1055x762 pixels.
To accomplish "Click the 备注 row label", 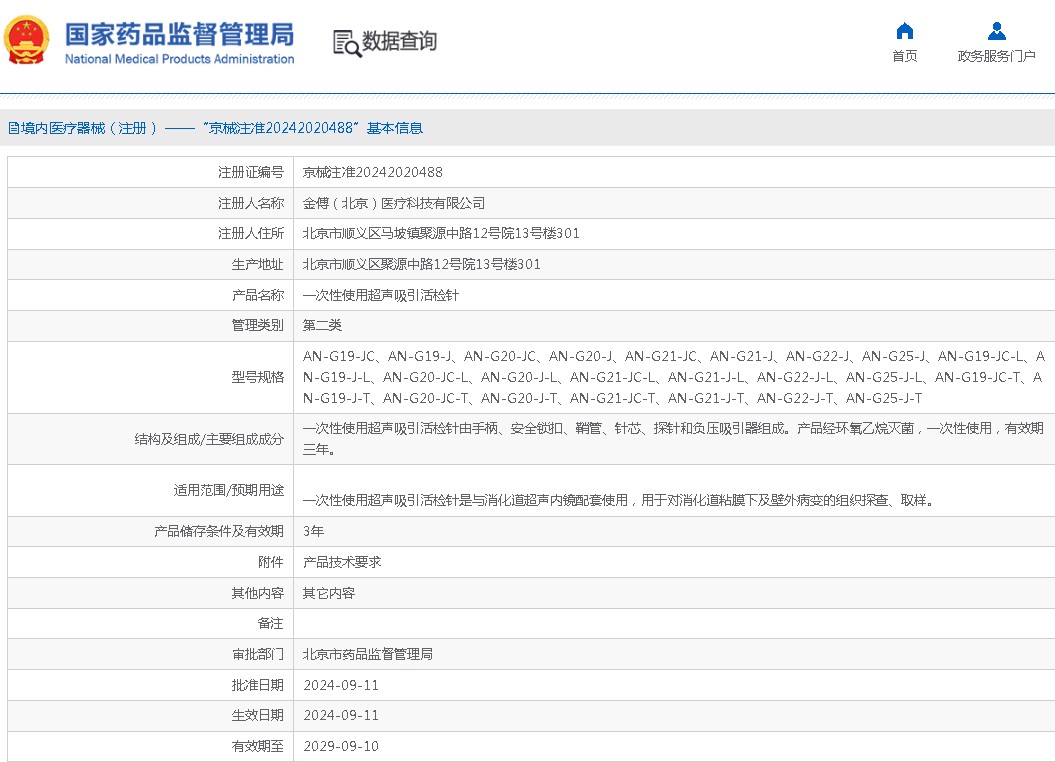I will 270,623.
